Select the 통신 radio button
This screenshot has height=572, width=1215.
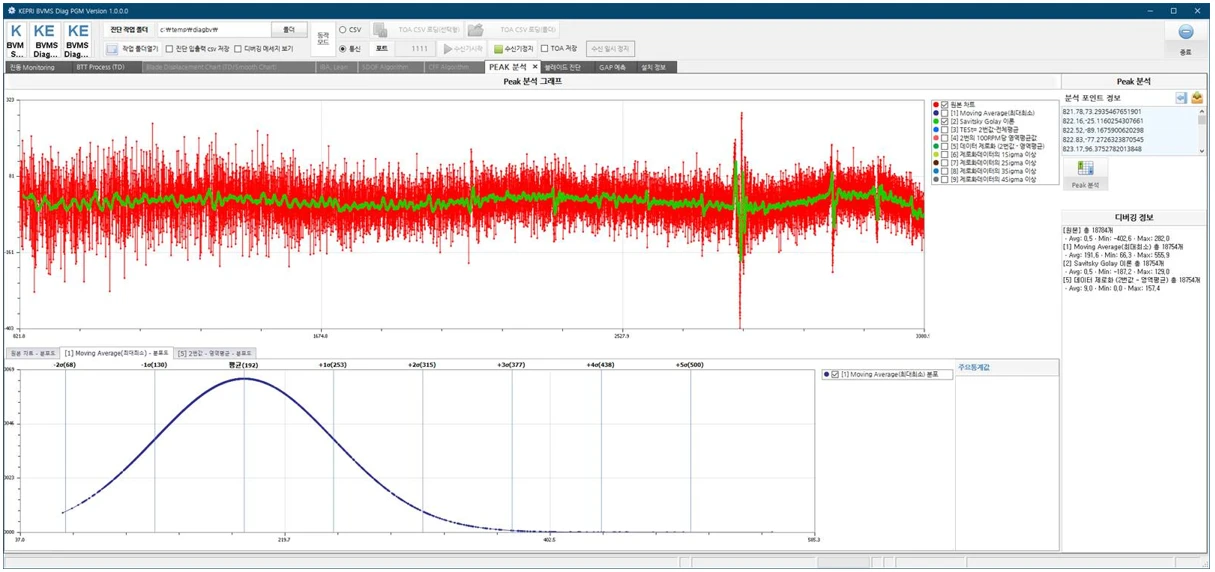click(342, 48)
